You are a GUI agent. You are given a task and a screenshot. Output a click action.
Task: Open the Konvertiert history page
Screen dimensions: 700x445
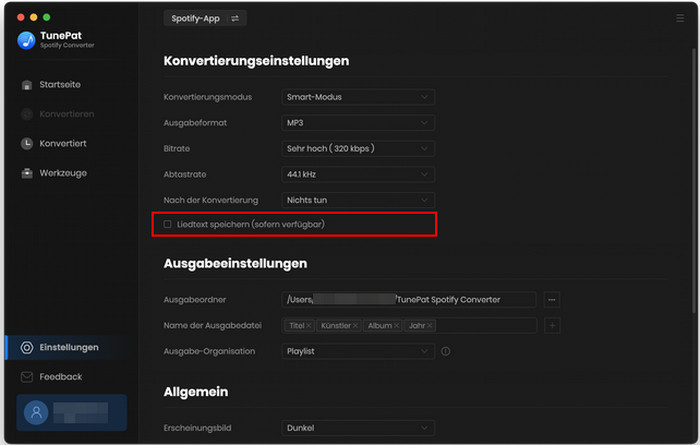click(x=62, y=143)
